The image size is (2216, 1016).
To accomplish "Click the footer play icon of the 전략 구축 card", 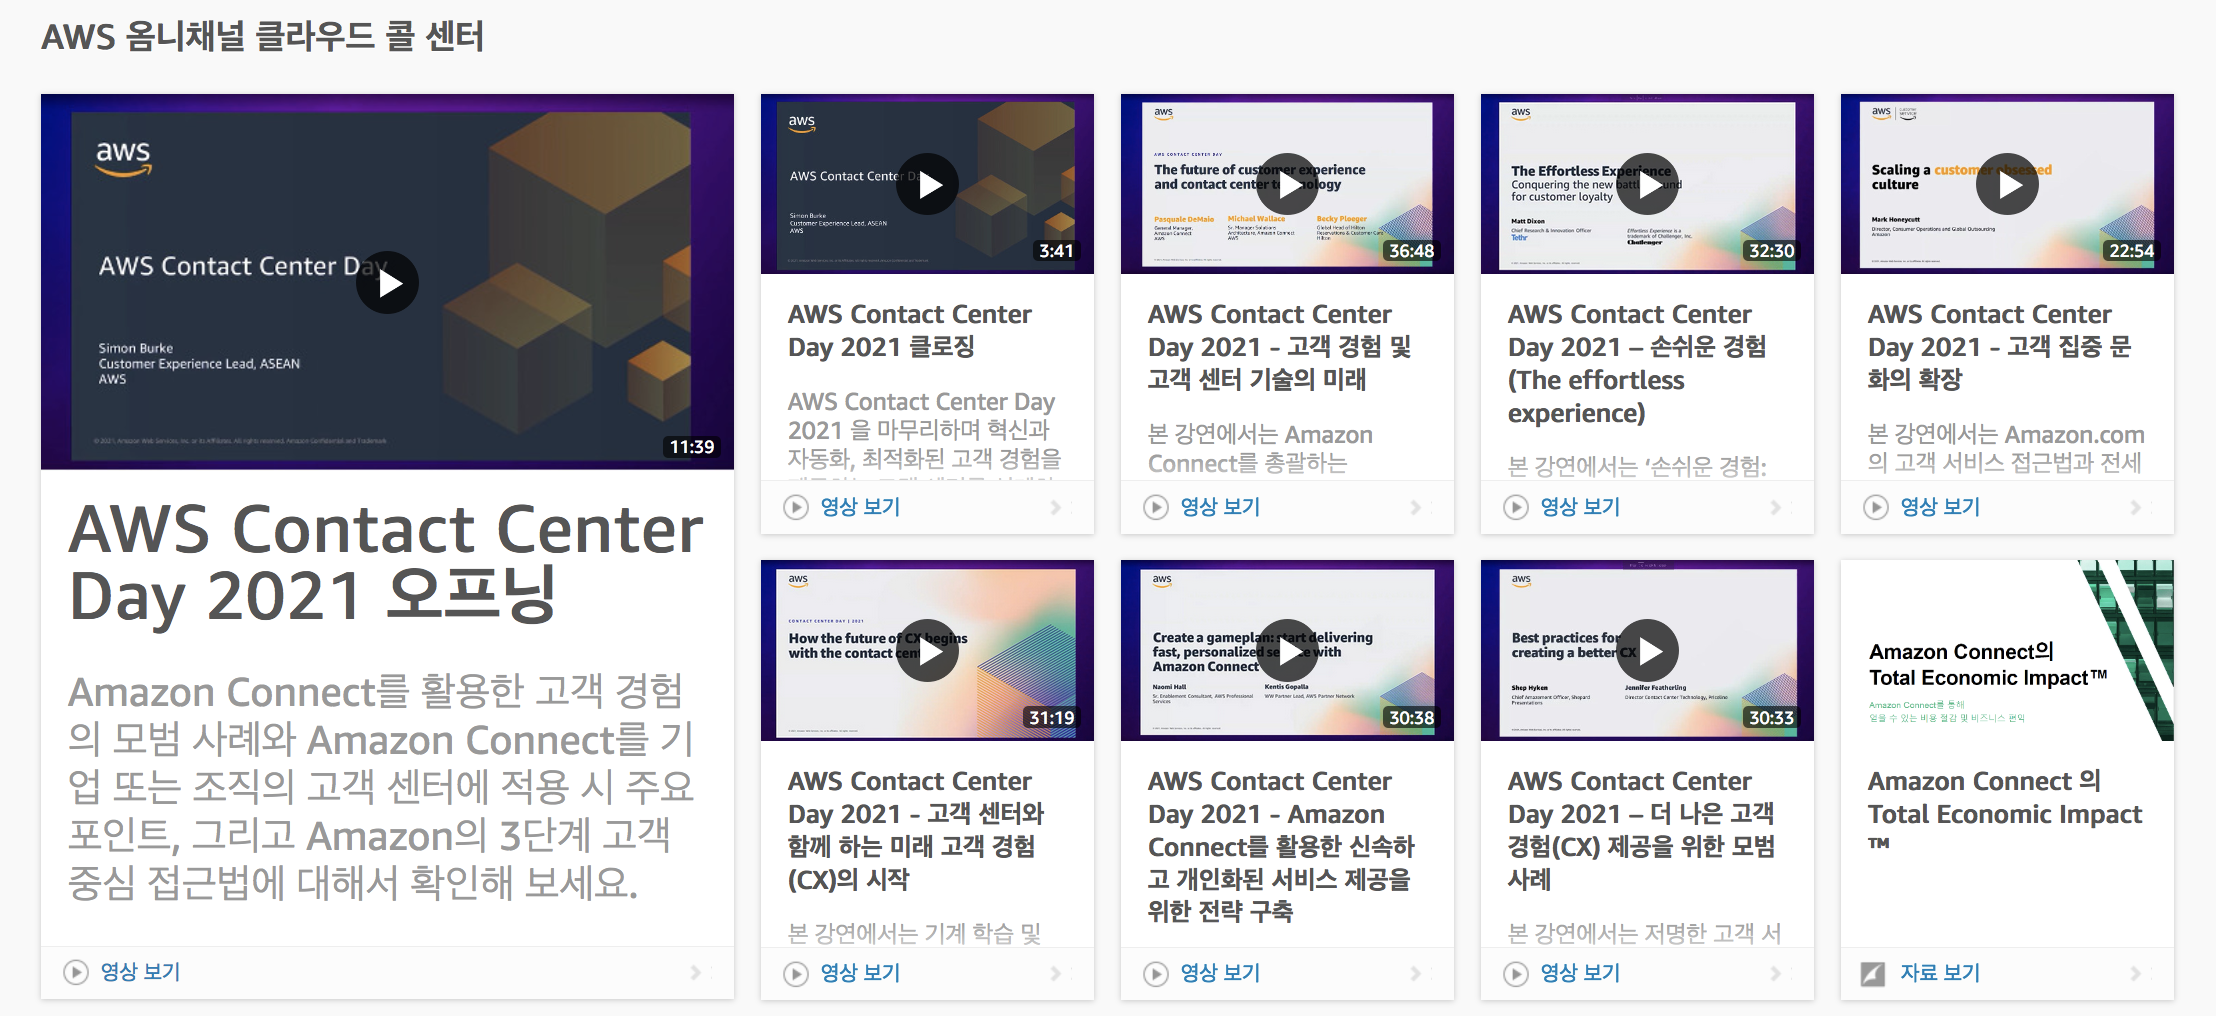I will (x=1156, y=973).
